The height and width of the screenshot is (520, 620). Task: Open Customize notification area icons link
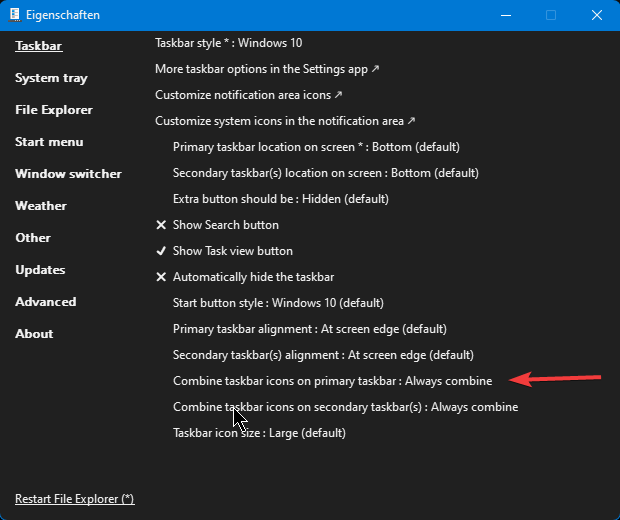click(x=249, y=95)
